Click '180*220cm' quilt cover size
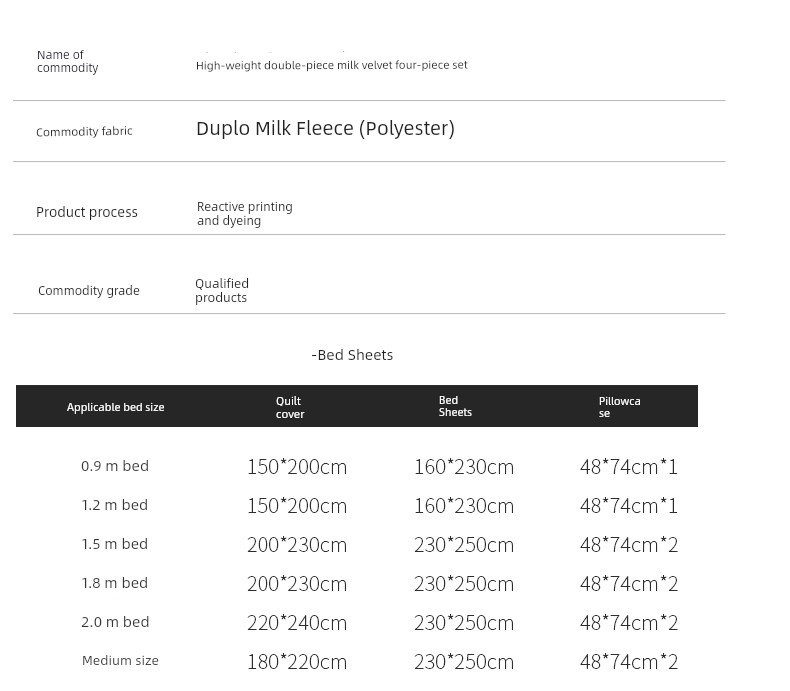 pos(297,662)
